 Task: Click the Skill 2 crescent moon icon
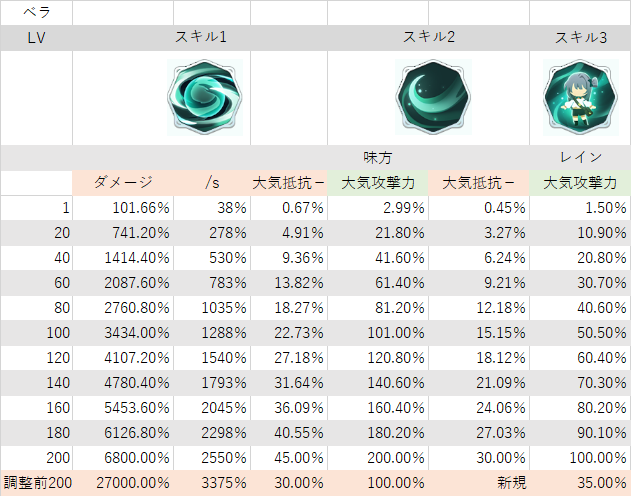[433, 97]
